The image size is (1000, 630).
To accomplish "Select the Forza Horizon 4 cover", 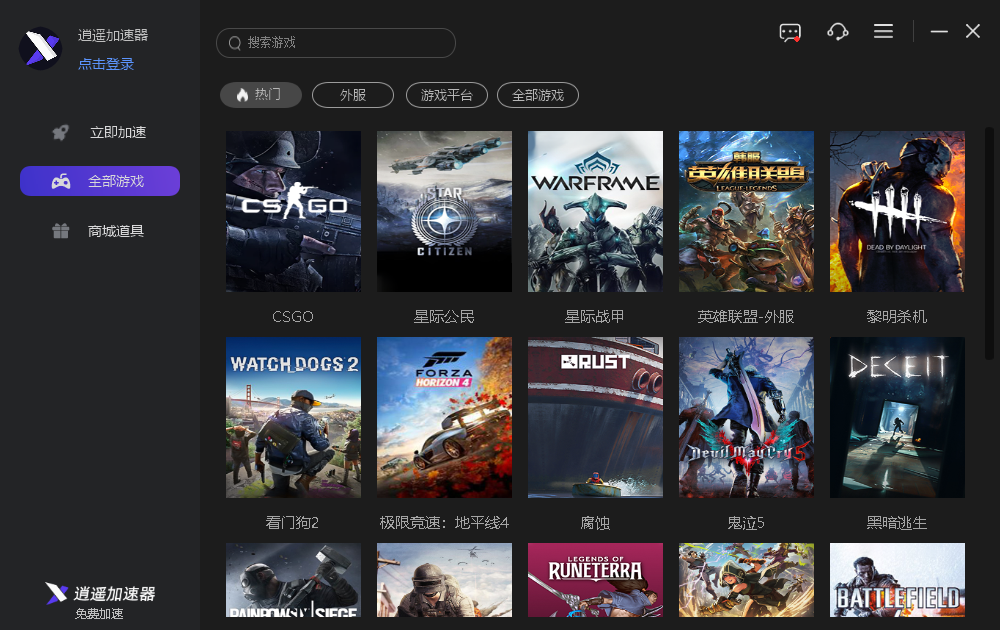I will (x=445, y=418).
